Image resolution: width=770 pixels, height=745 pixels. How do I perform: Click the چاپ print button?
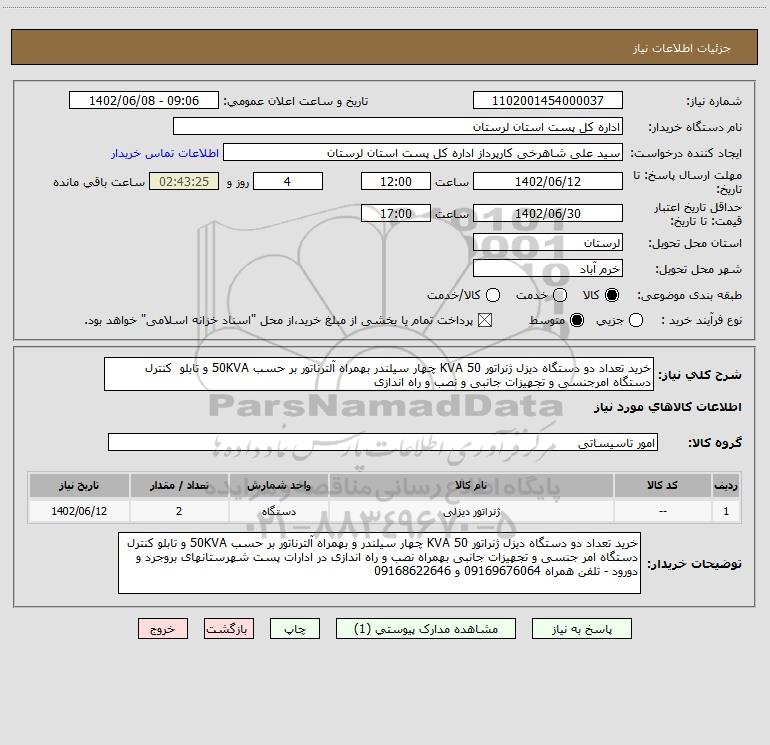pyautogui.click(x=295, y=629)
